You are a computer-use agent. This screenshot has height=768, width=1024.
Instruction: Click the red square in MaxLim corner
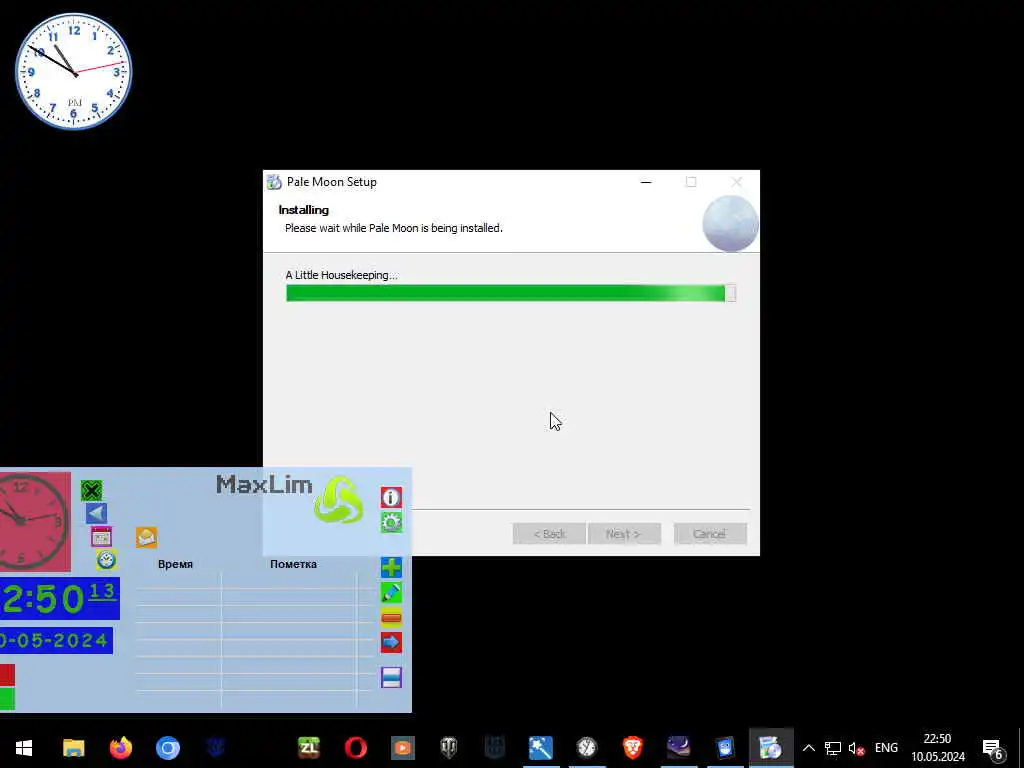coord(7,675)
